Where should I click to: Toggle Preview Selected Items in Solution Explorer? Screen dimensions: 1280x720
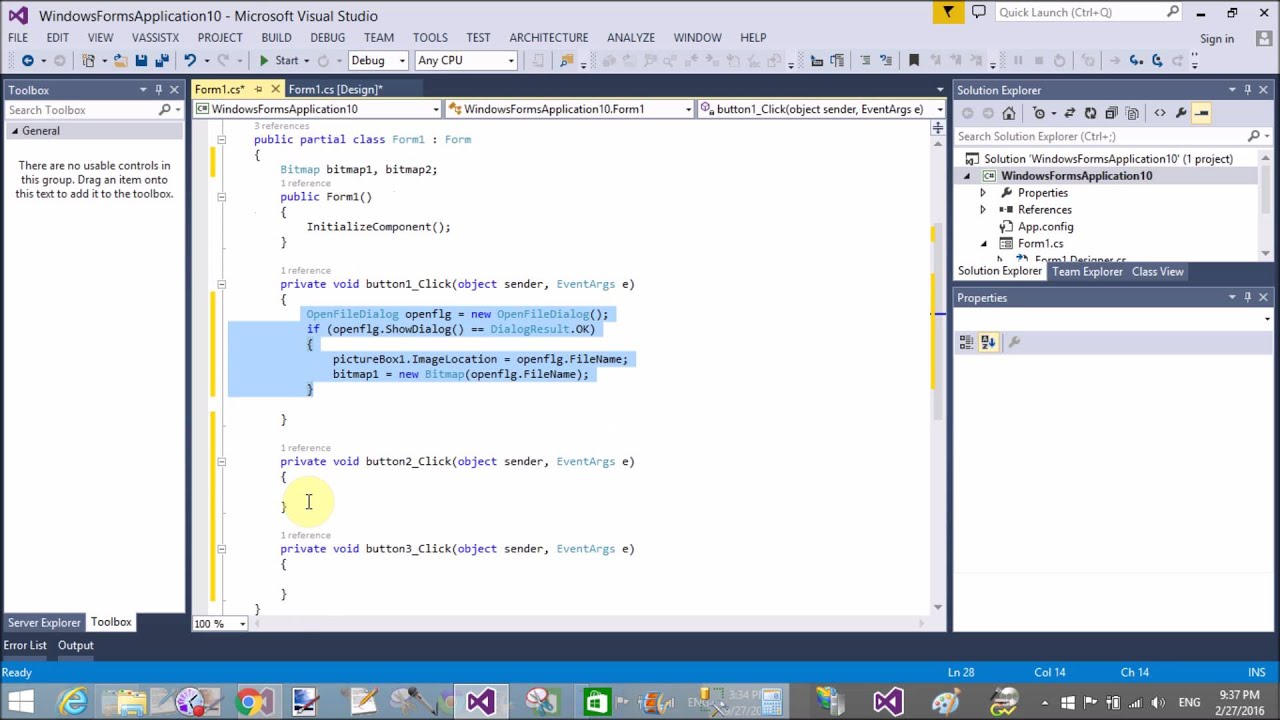click(1201, 113)
